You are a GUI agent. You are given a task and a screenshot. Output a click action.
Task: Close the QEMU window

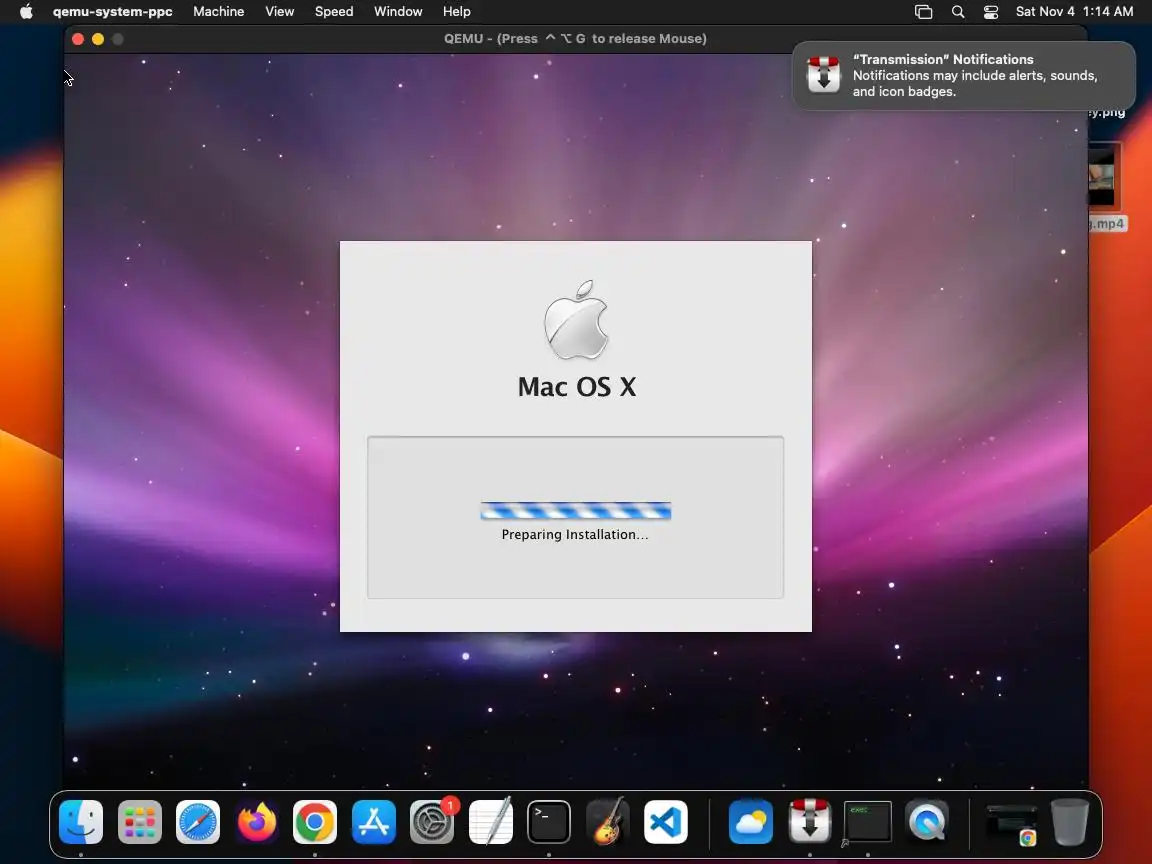pos(78,39)
